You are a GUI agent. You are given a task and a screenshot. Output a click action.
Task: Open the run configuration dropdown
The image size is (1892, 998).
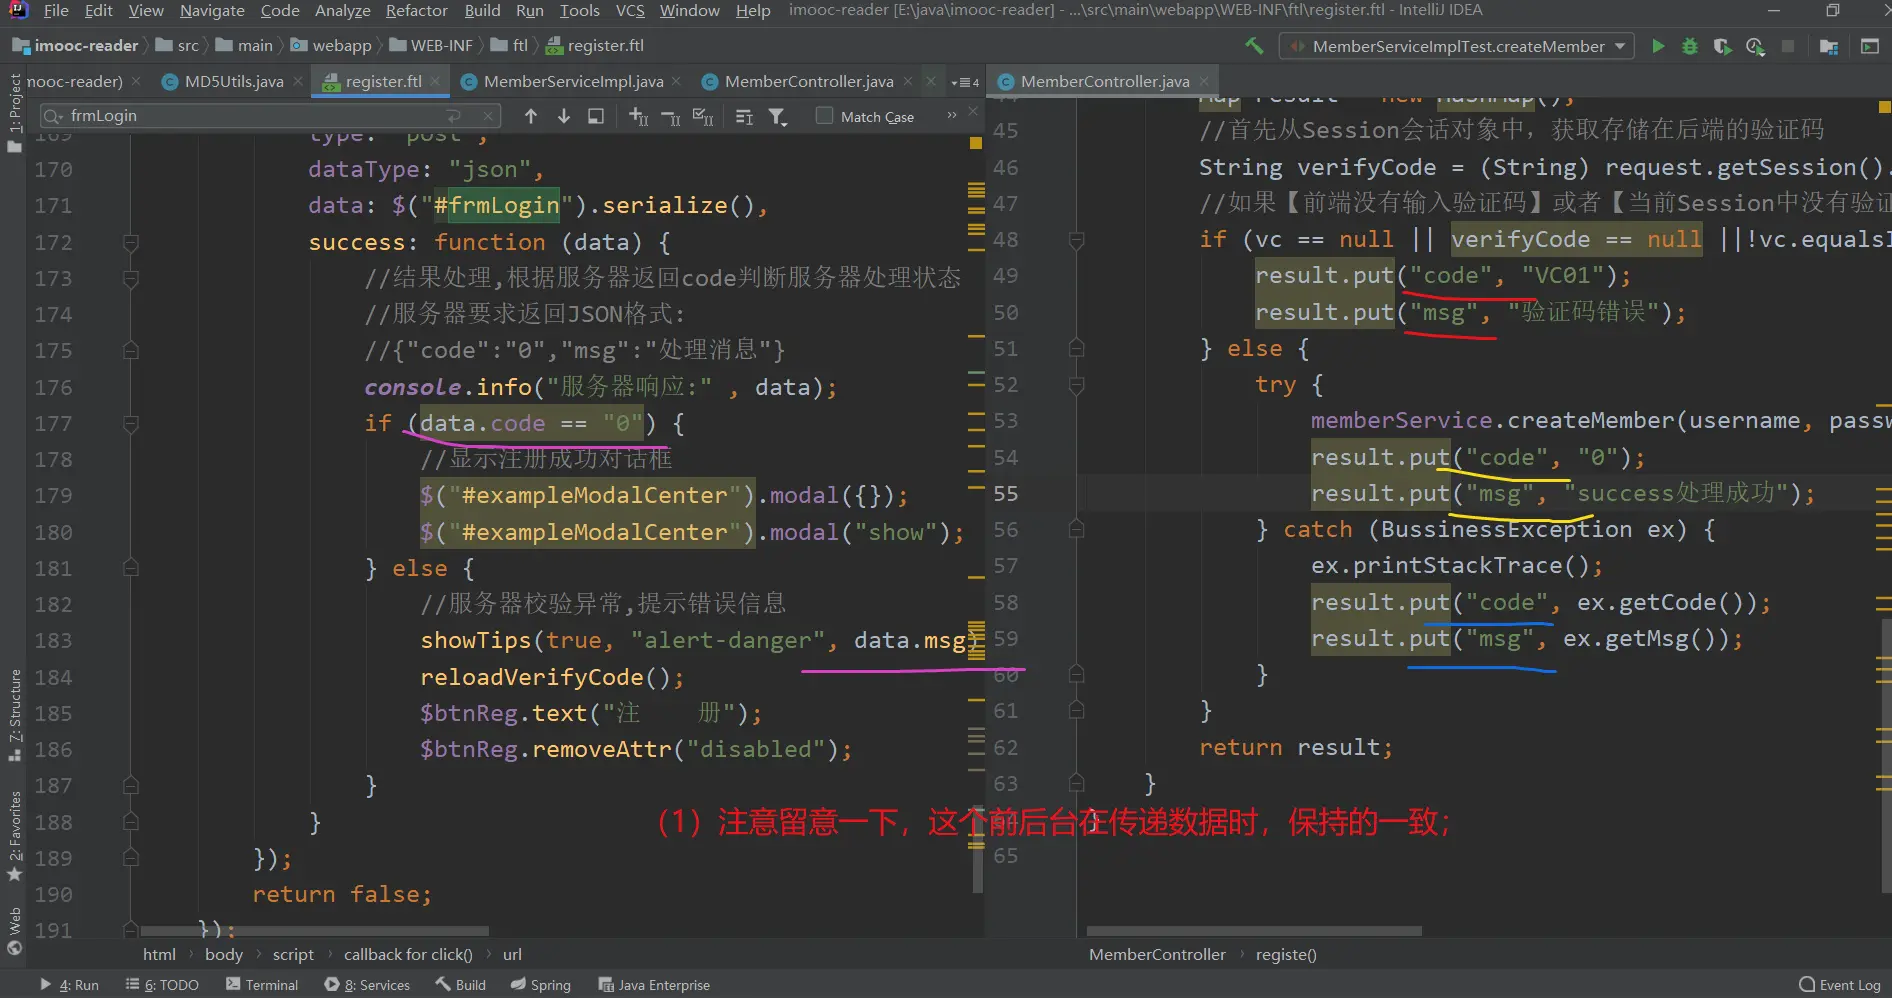(x=1620, y=46)
